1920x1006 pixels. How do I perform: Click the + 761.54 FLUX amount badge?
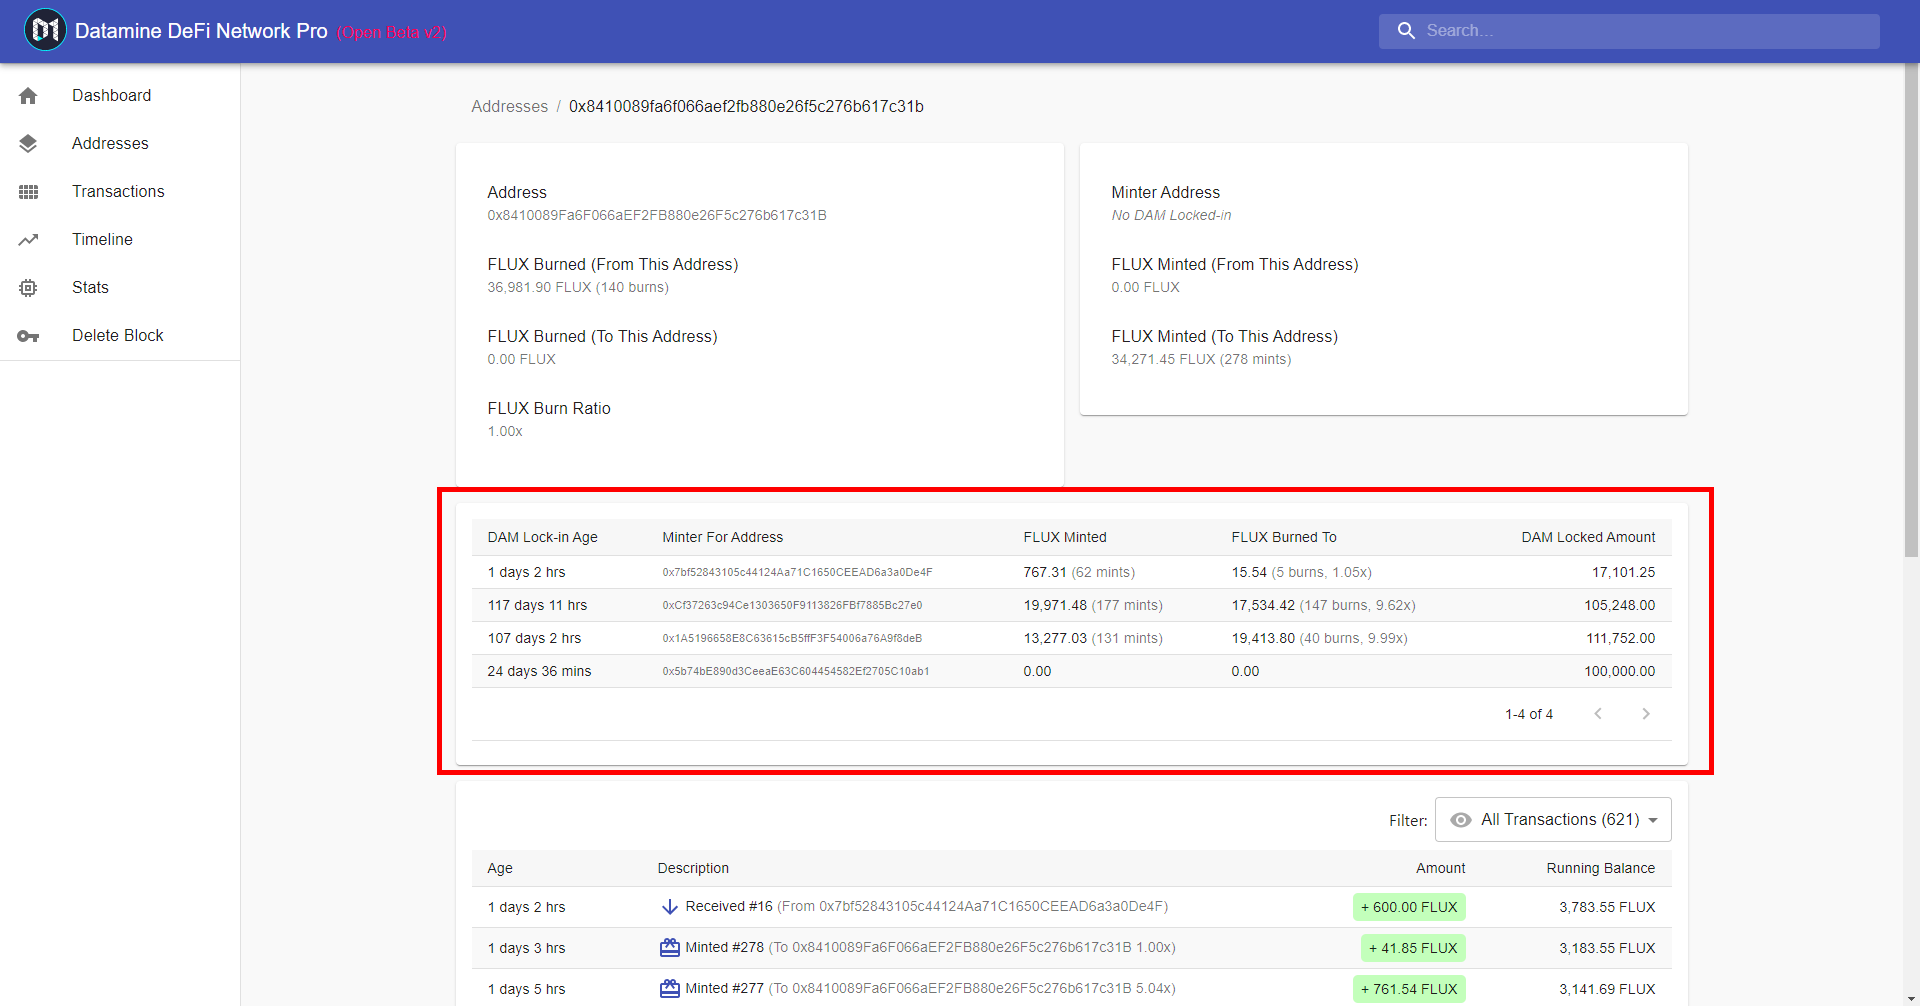point(1409,989)
